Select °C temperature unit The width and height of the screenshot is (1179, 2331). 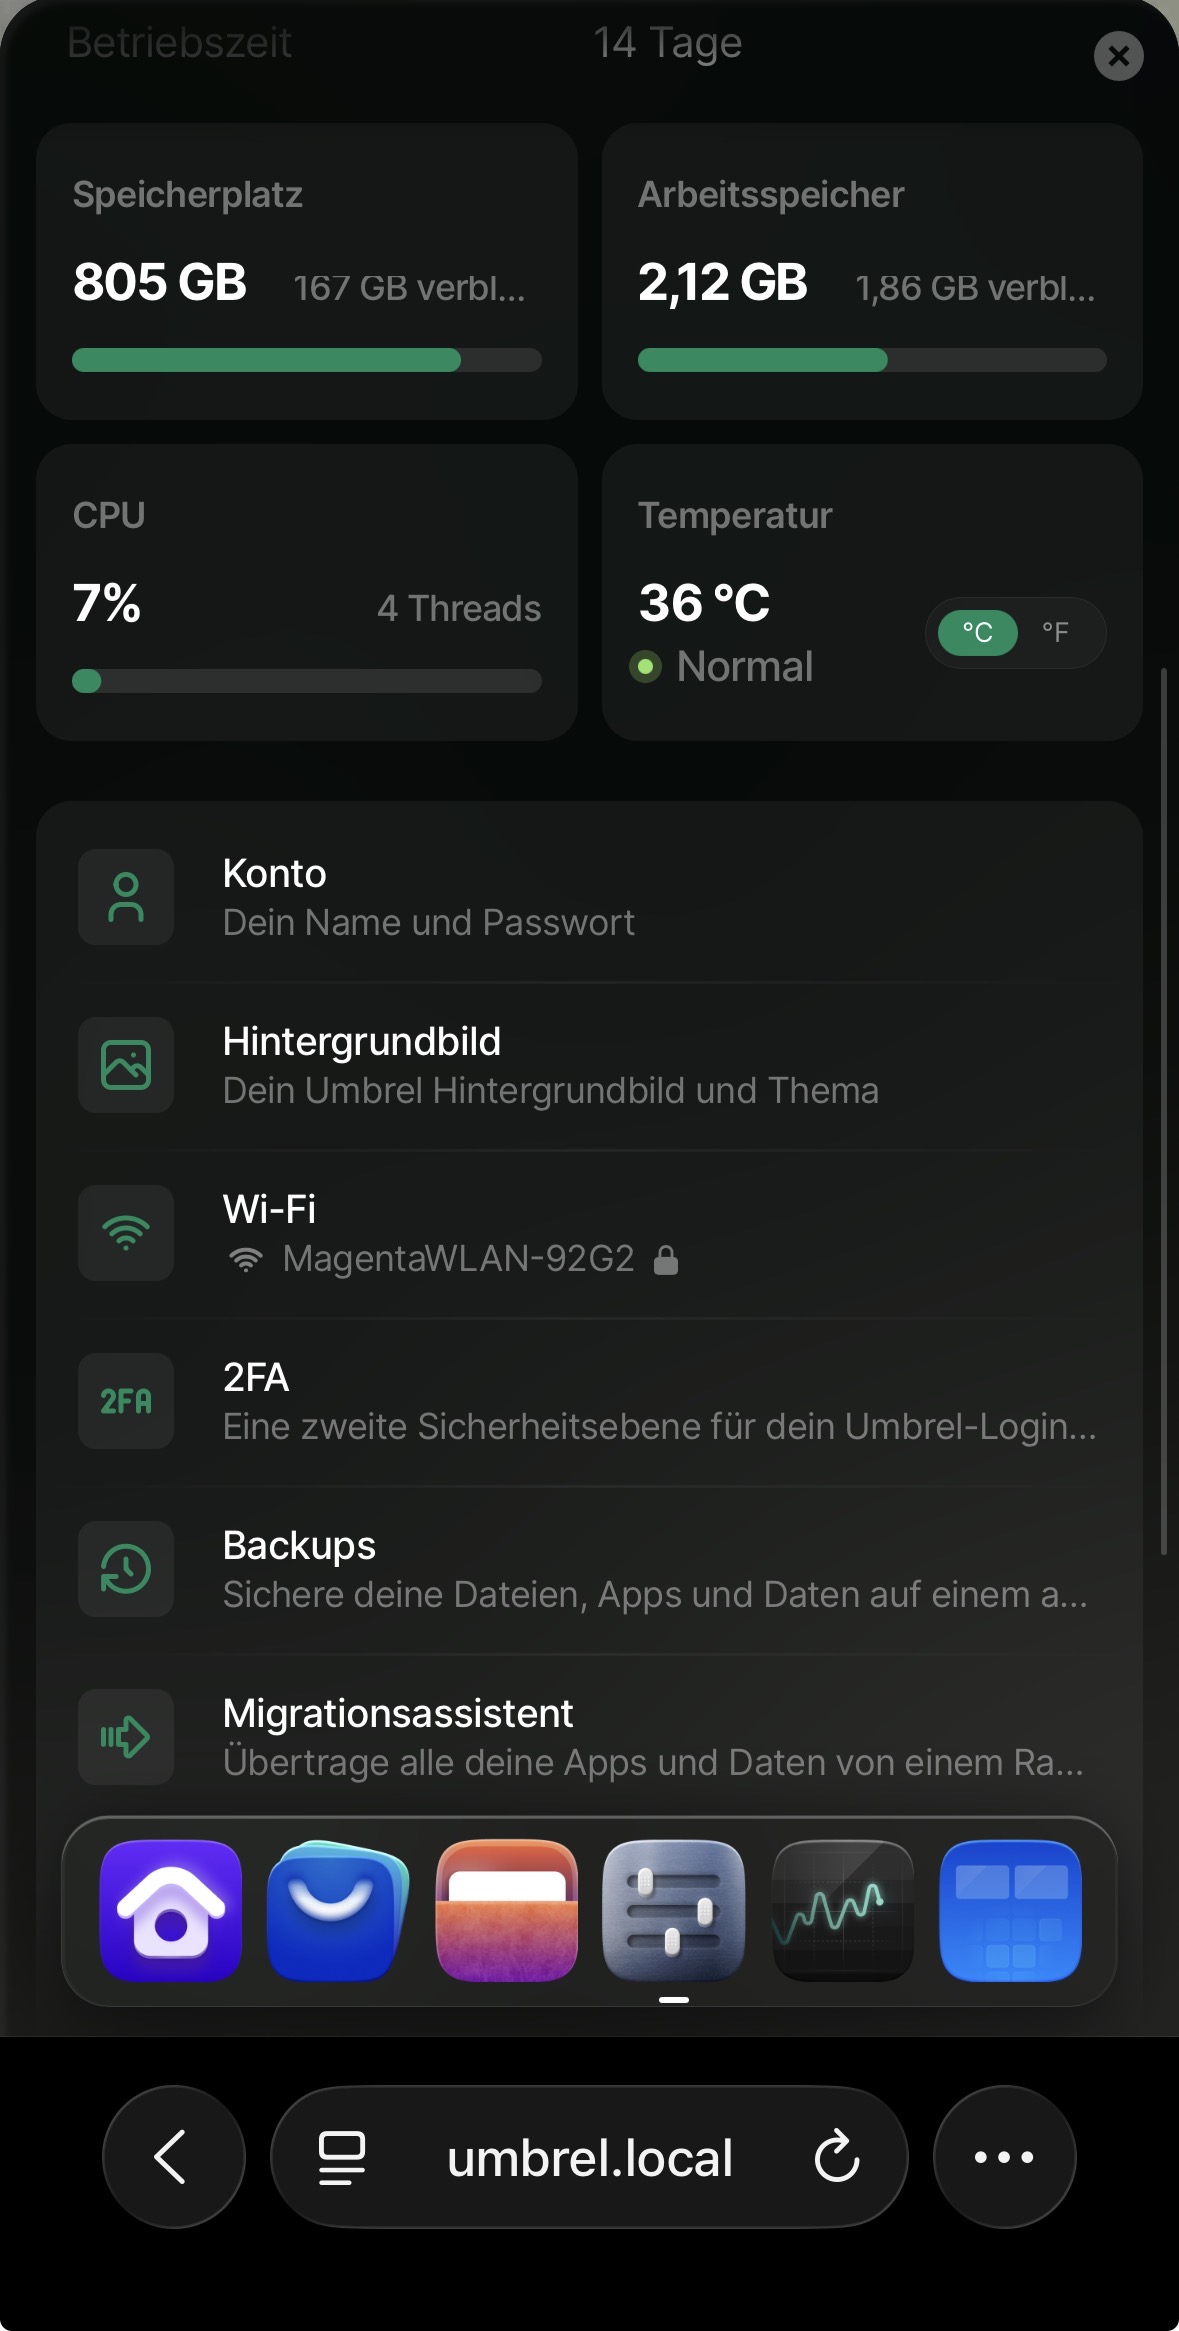tap(977, 632)
